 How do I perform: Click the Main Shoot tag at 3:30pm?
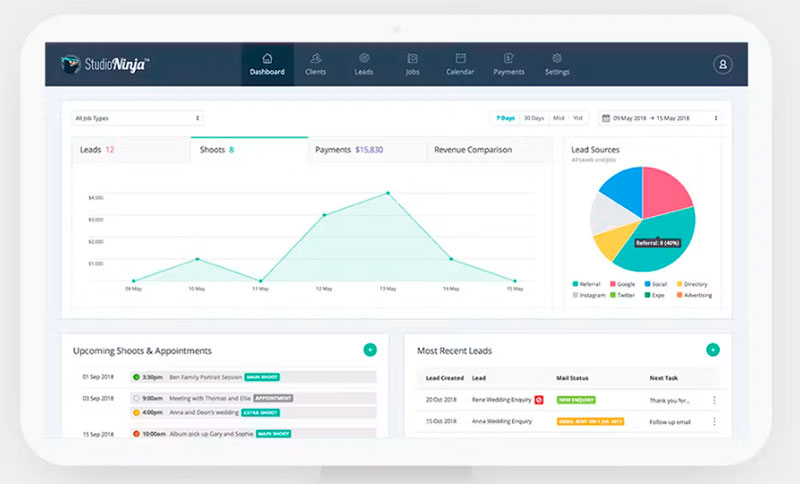[x=262, y=377]
